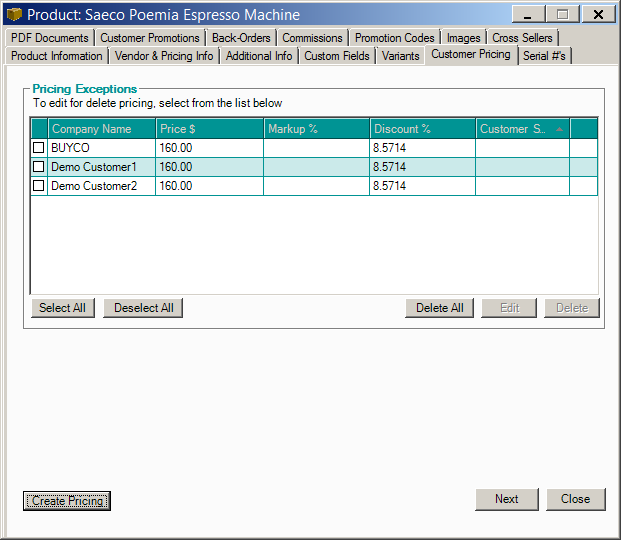This screenshot has width=621, height=540.
Task: Click the Markup % column header
Action: pos(315,129)
